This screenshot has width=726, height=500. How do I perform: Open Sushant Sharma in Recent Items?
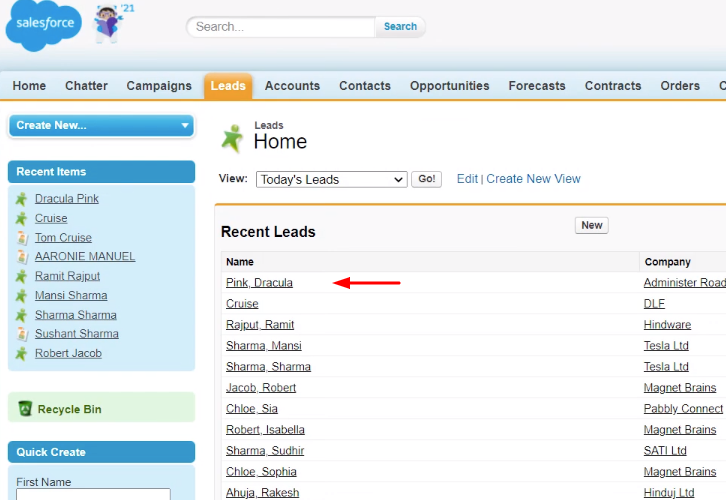pos(77,334)
